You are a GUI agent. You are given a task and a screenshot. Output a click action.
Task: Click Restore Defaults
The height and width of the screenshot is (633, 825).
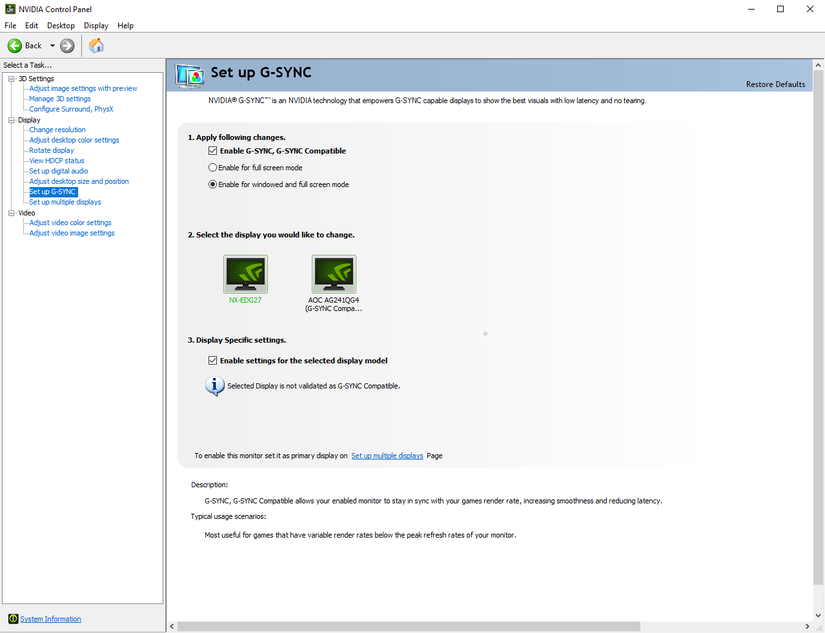click(x=775, y=84)
